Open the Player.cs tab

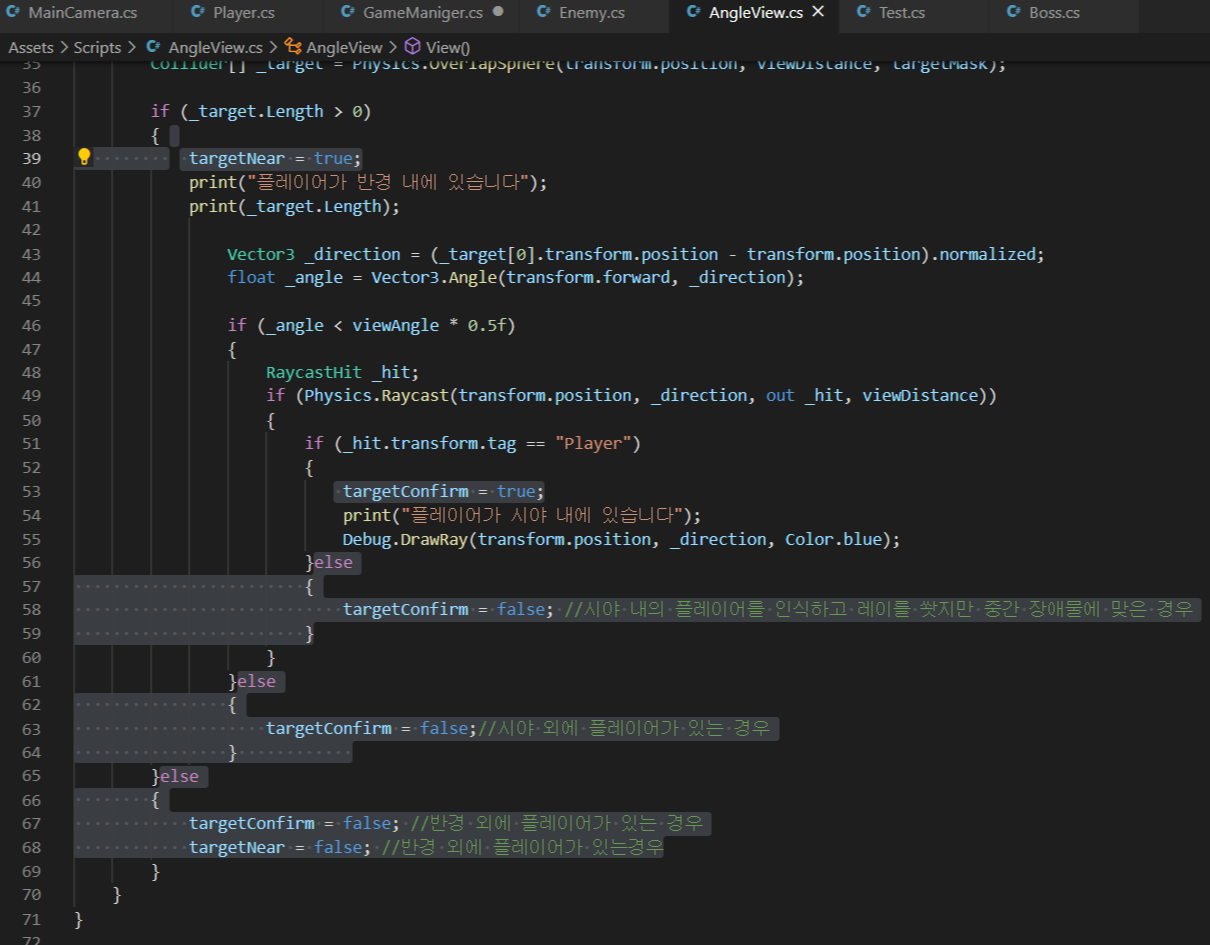pyautogui.click(x=244, y=13)
